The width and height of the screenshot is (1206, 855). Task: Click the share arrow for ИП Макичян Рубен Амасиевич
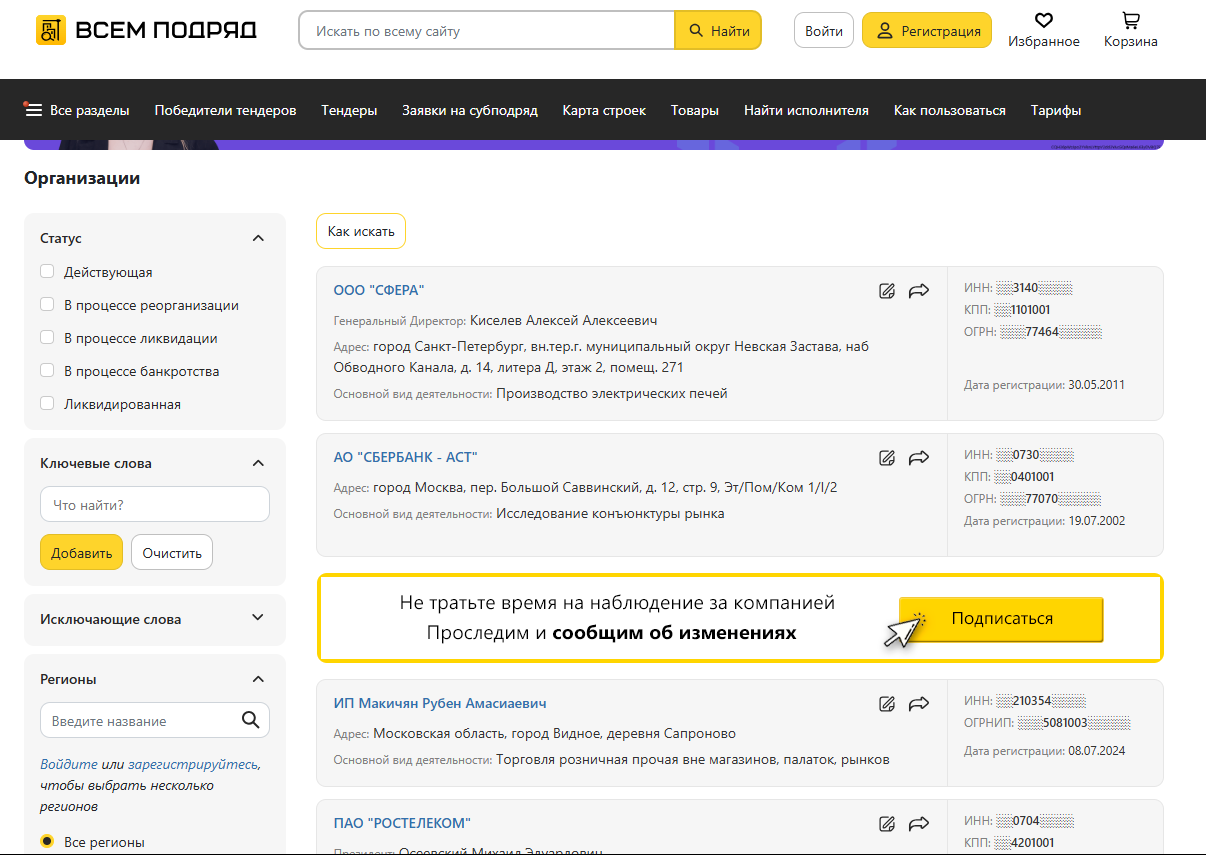click(918, 704)
